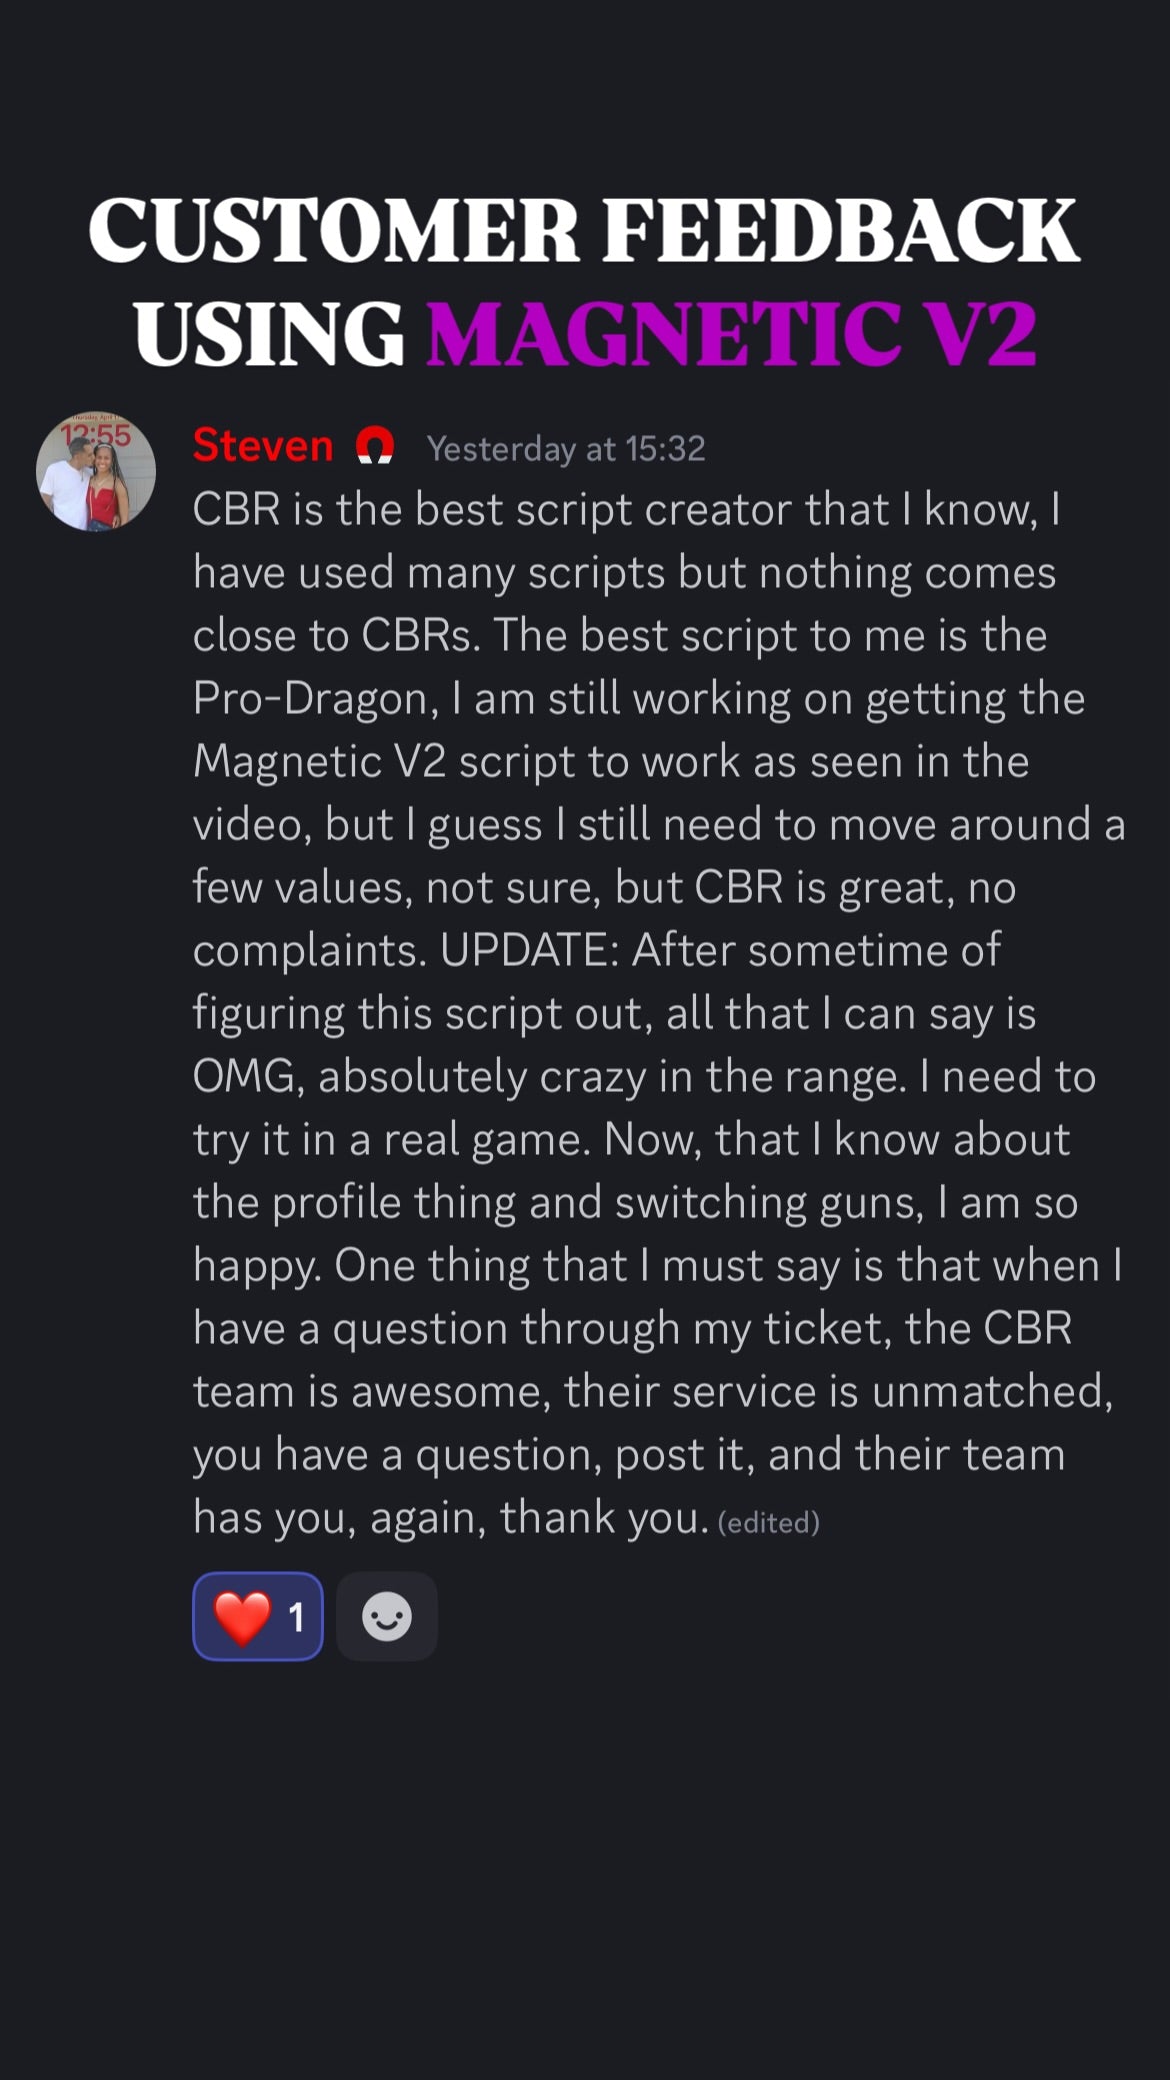The width and height of the screenshot is (1170, 2080).
Task: Click the closing words "thank you."
Action: click(604, 1517)
